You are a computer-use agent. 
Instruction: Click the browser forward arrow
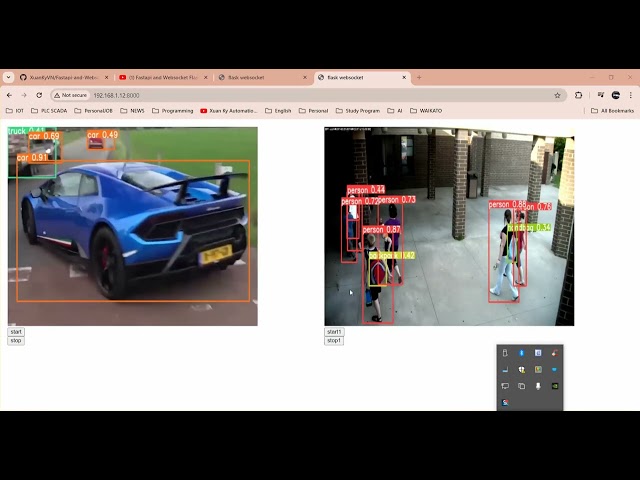pyautogui.click(x=24, y=95)
